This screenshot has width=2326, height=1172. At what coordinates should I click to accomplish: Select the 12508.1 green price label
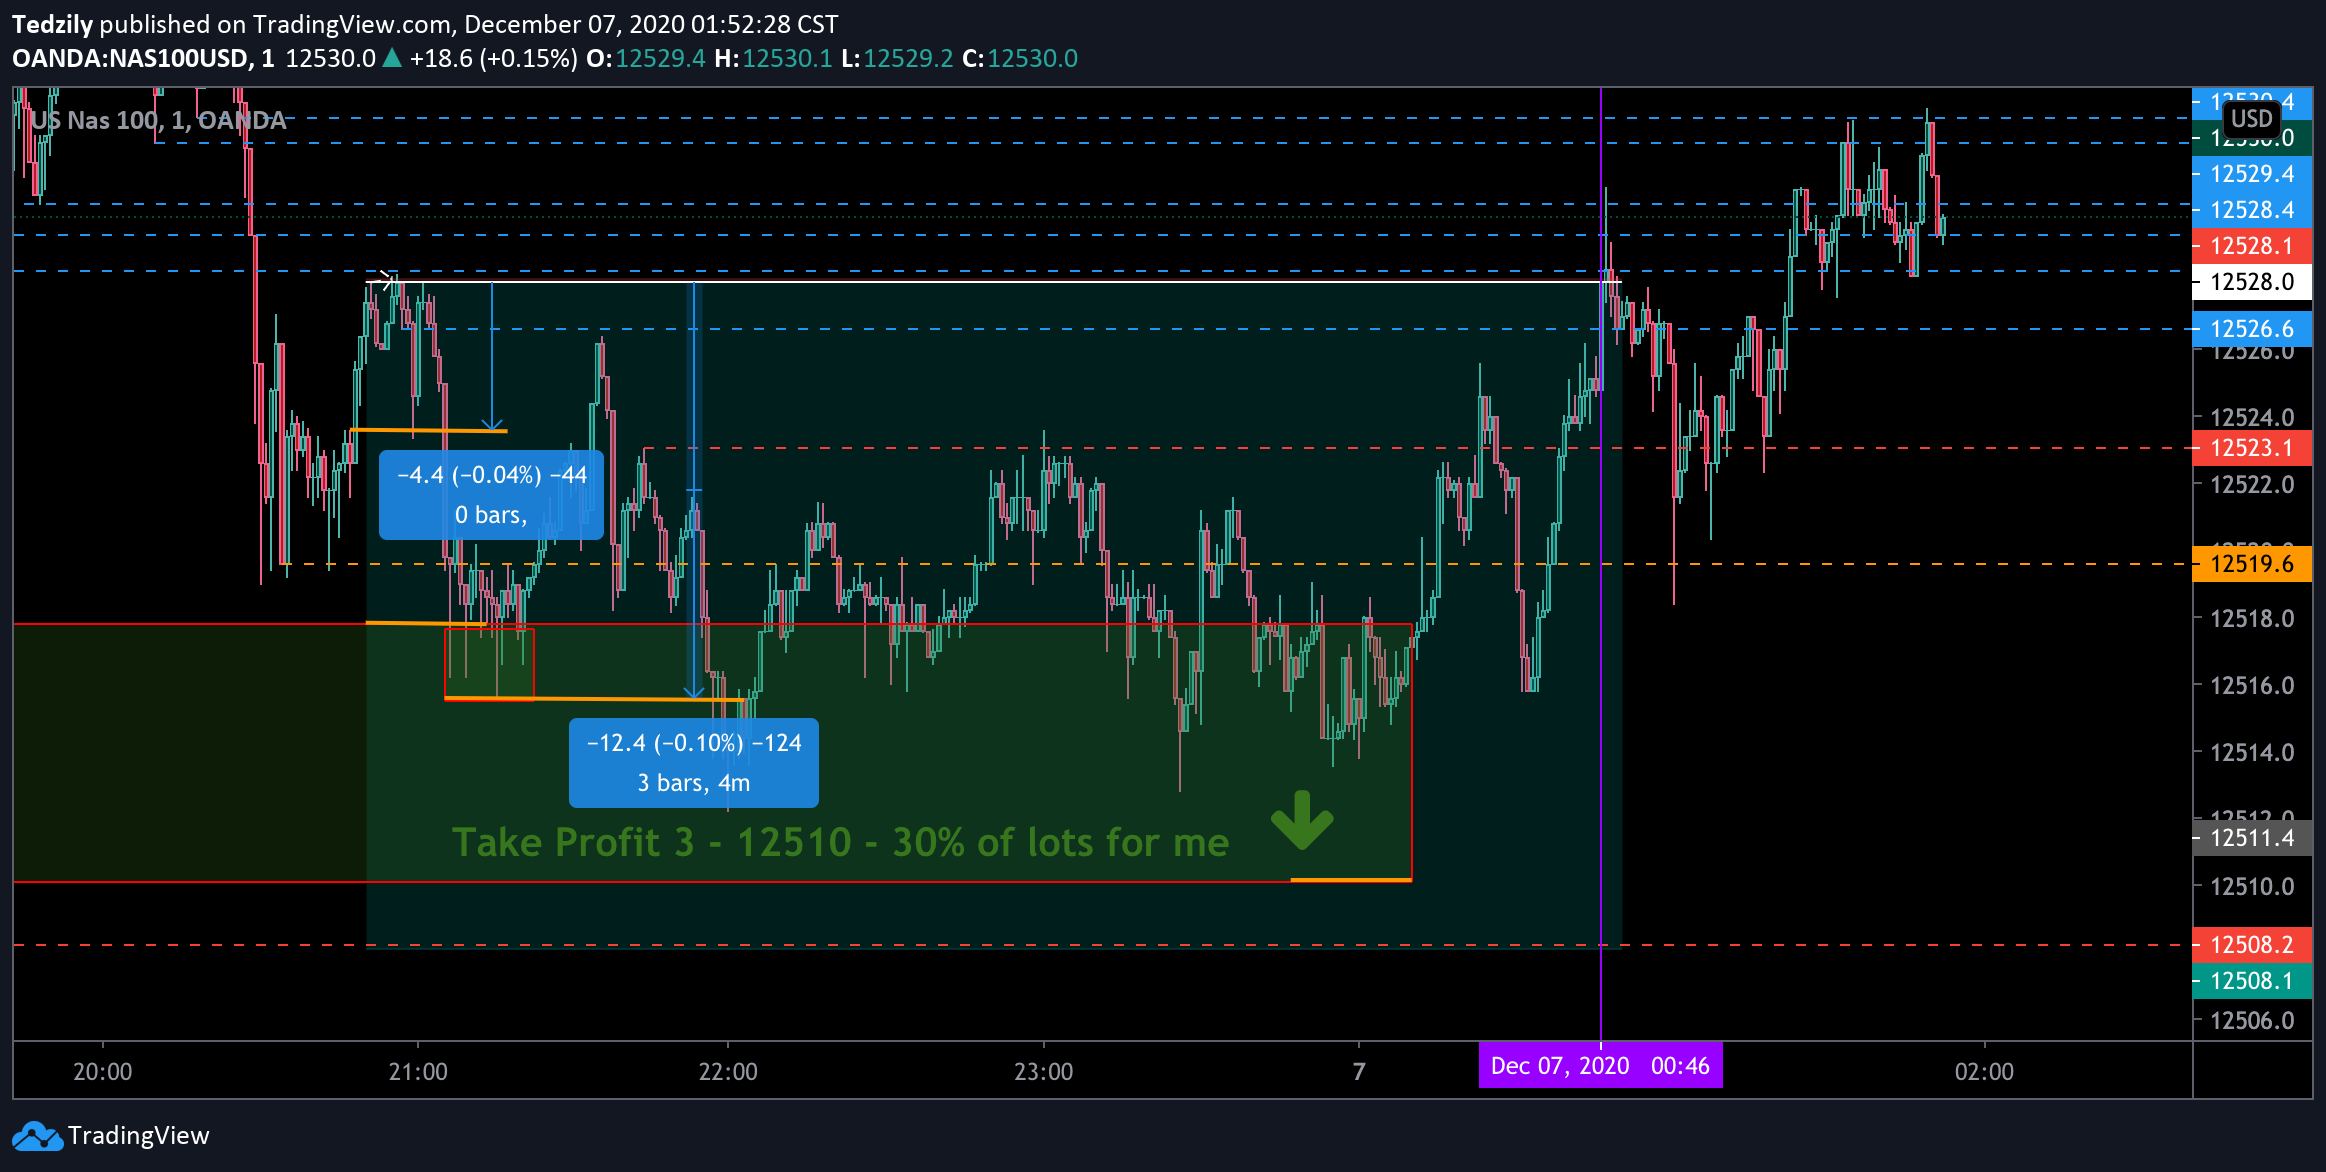2252,981
